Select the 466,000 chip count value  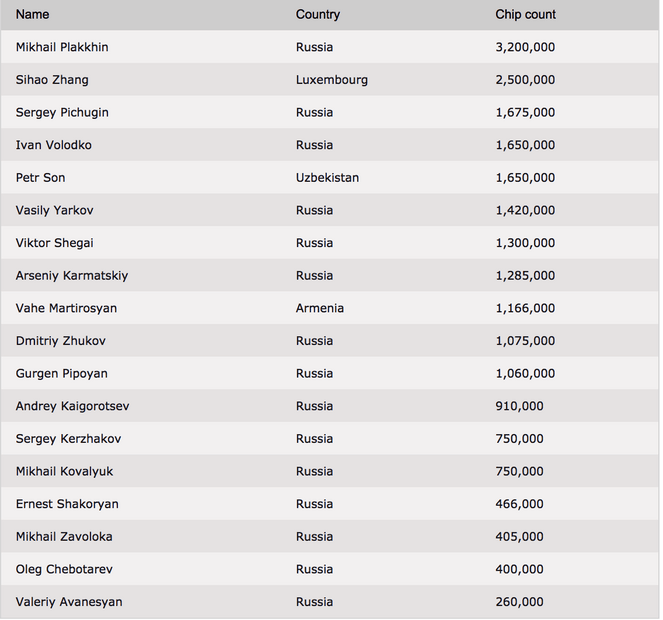click(x=519, y=504)
